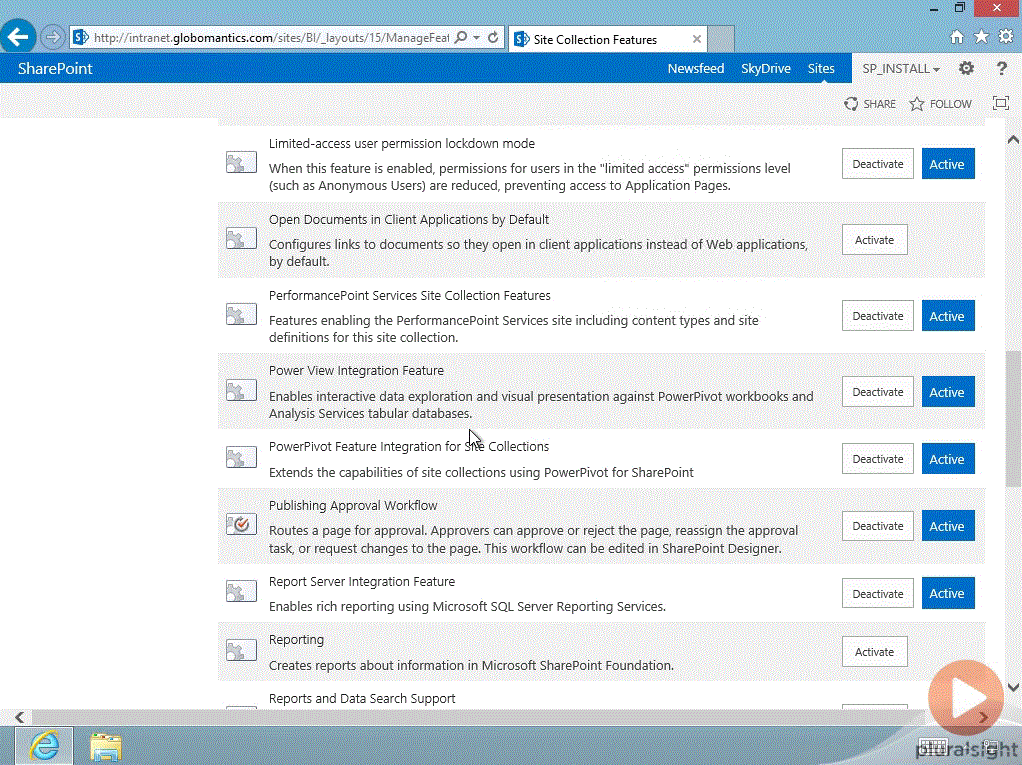
Task: Open the on-screen keyboard tray icon
Action: (932, 748)
